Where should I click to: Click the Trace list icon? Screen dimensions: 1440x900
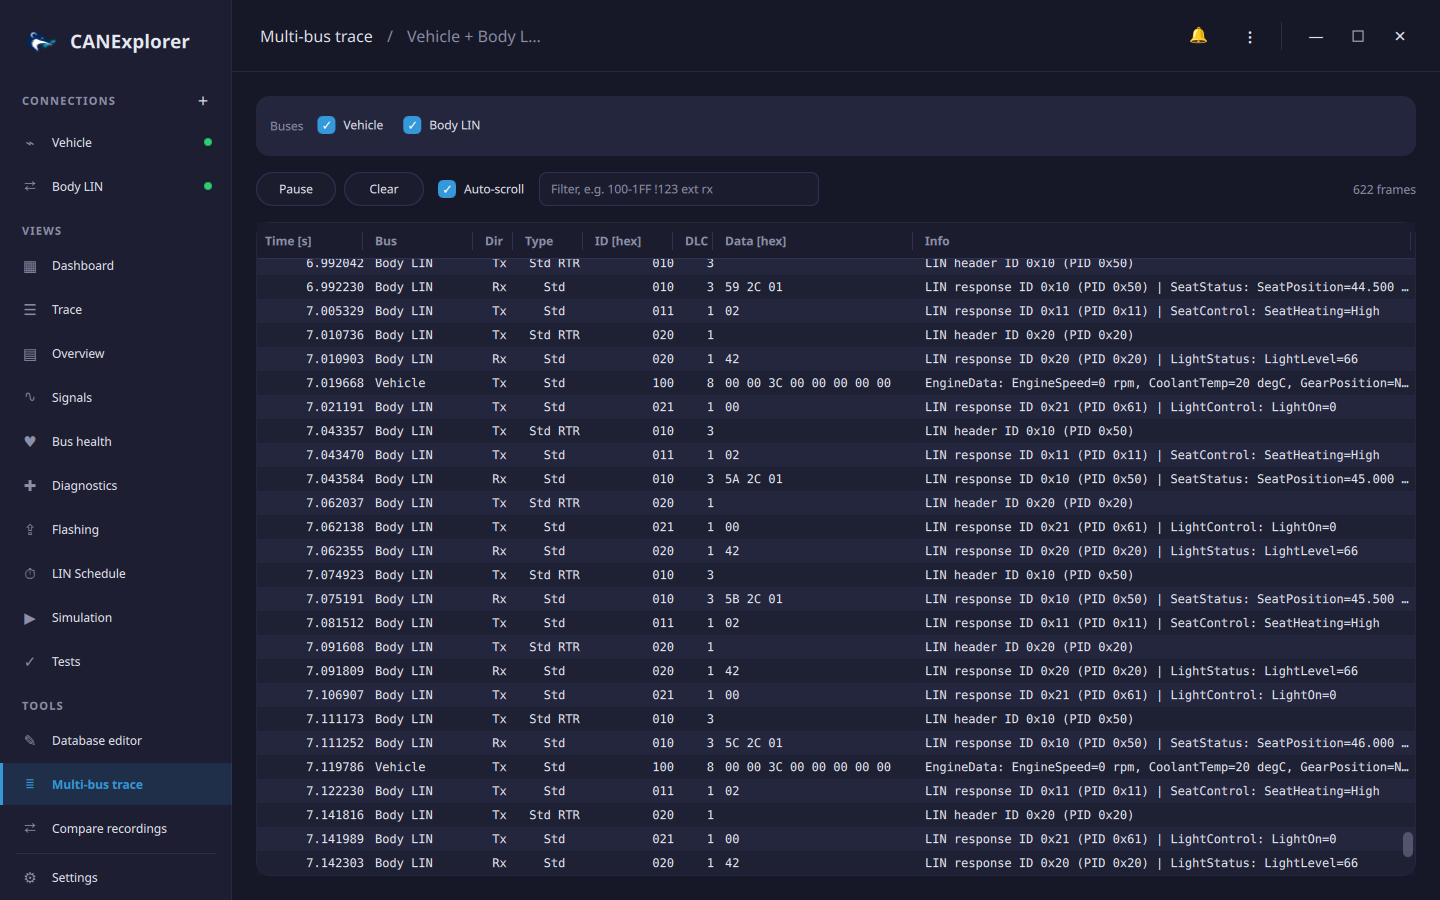pos(30,310)
